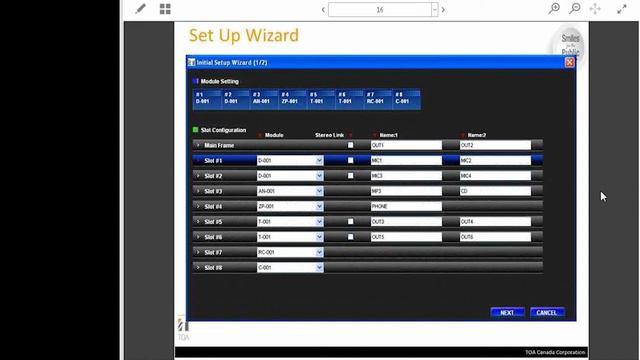The height and width of the screenshot is (360, 640).
Task: Toggle Stereo Link for Slot #2
Action: pyautogui.click(x=350, y=176)
